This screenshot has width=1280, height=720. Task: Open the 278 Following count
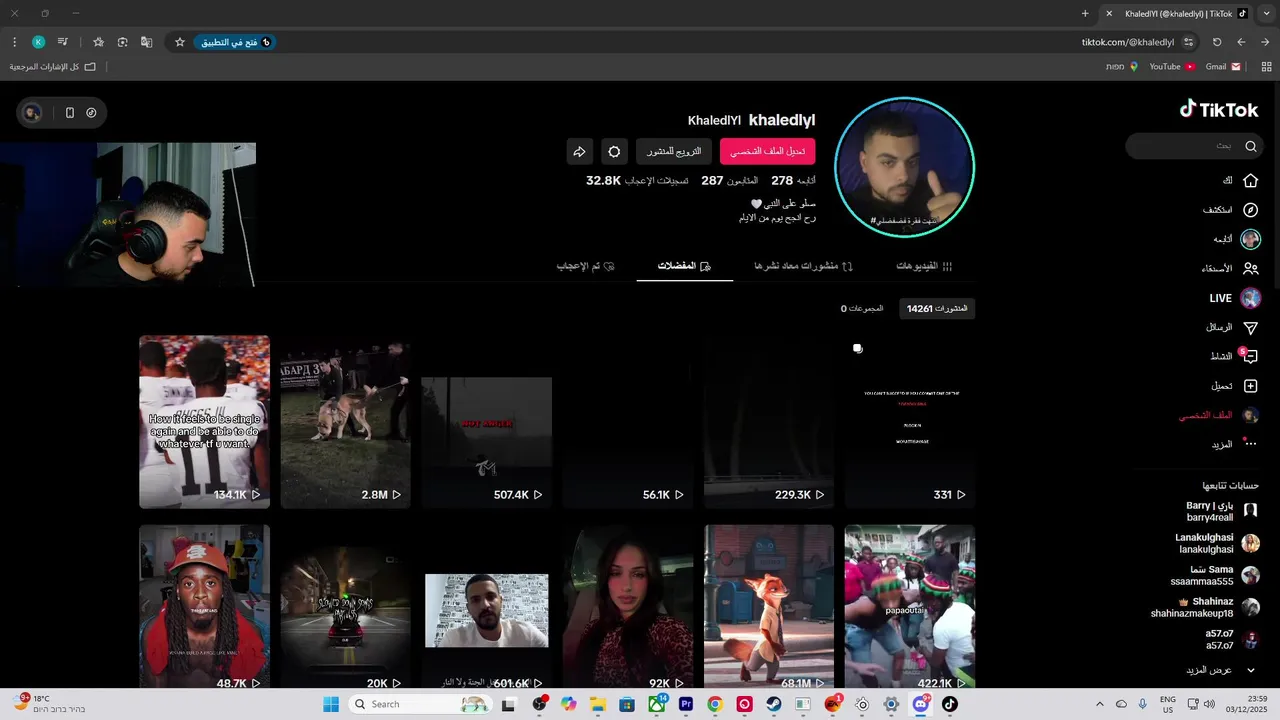793,181
